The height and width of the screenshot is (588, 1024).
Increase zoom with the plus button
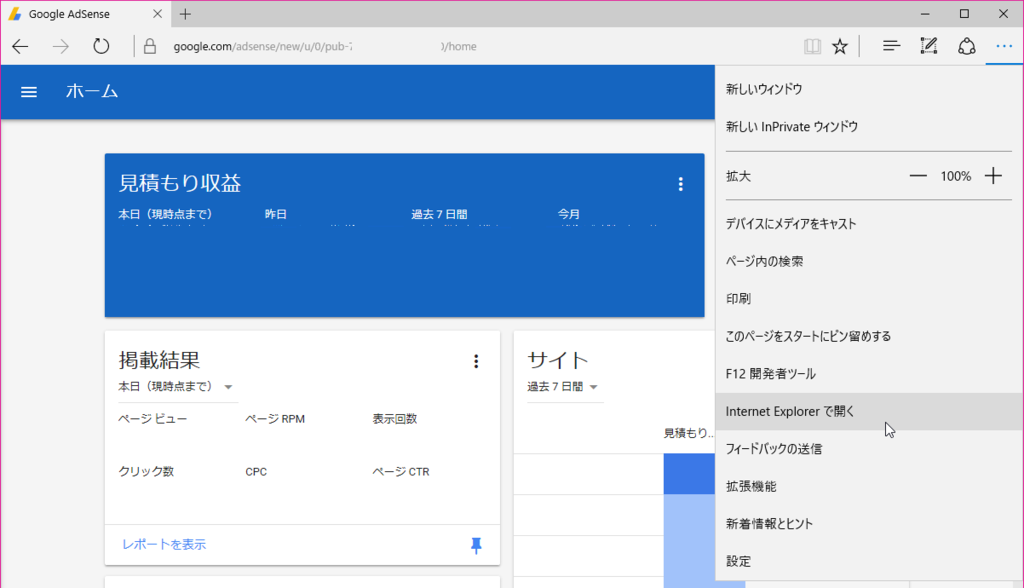pos(993,176)
